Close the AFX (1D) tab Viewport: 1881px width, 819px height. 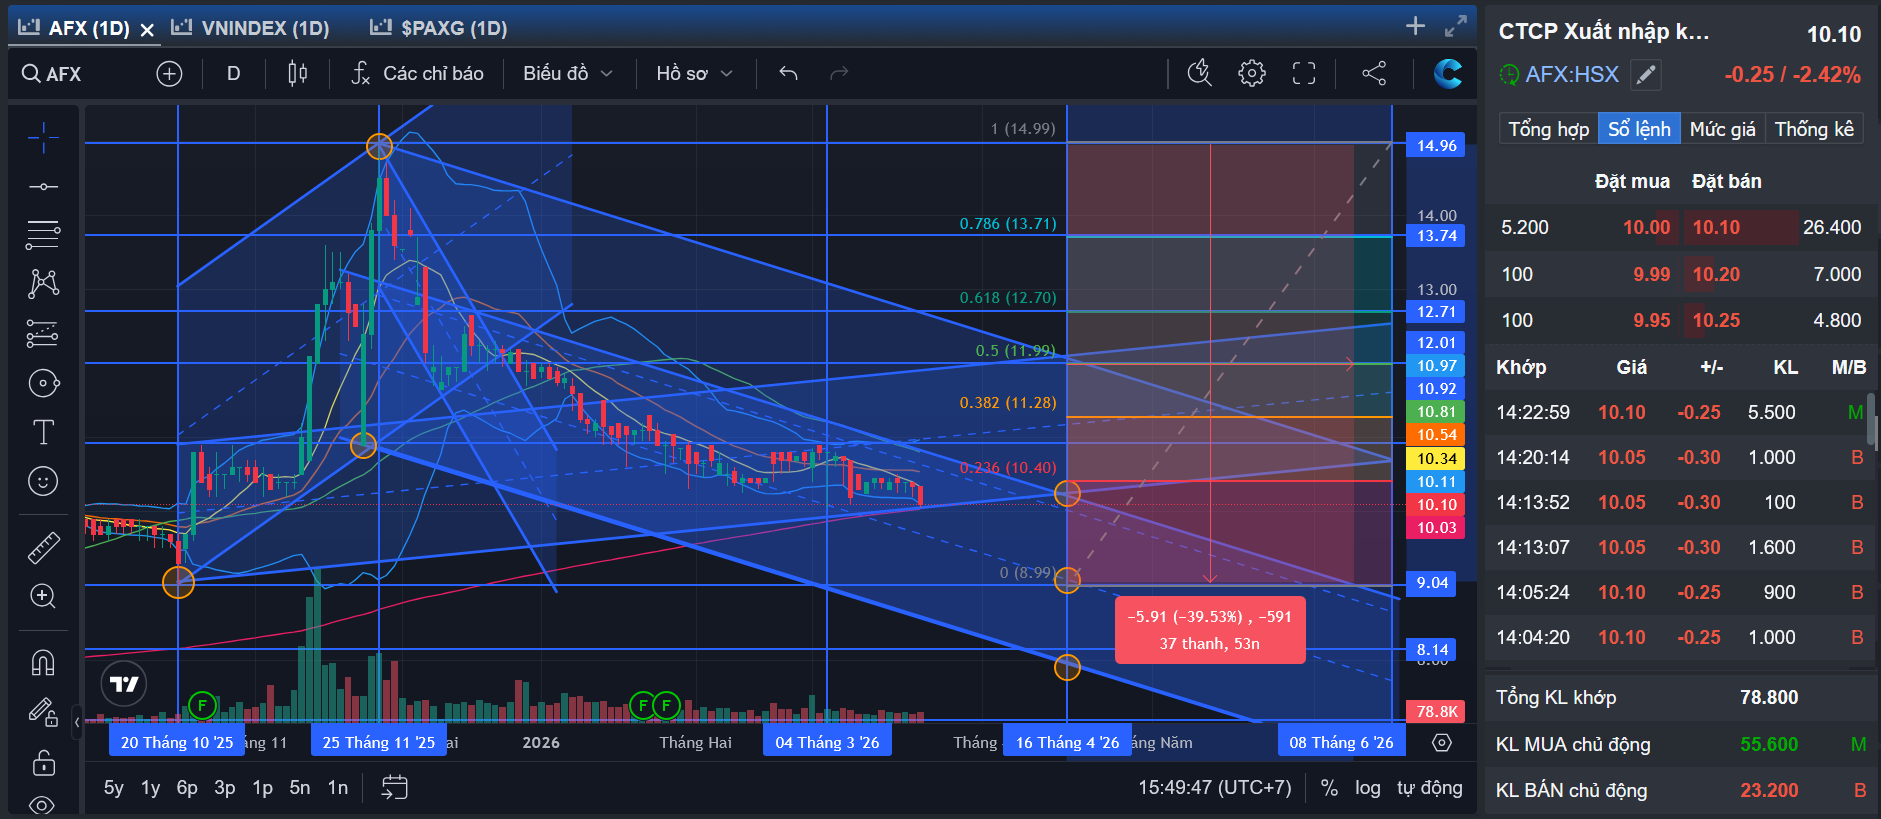pyautogui.click(x=147, y=30)
